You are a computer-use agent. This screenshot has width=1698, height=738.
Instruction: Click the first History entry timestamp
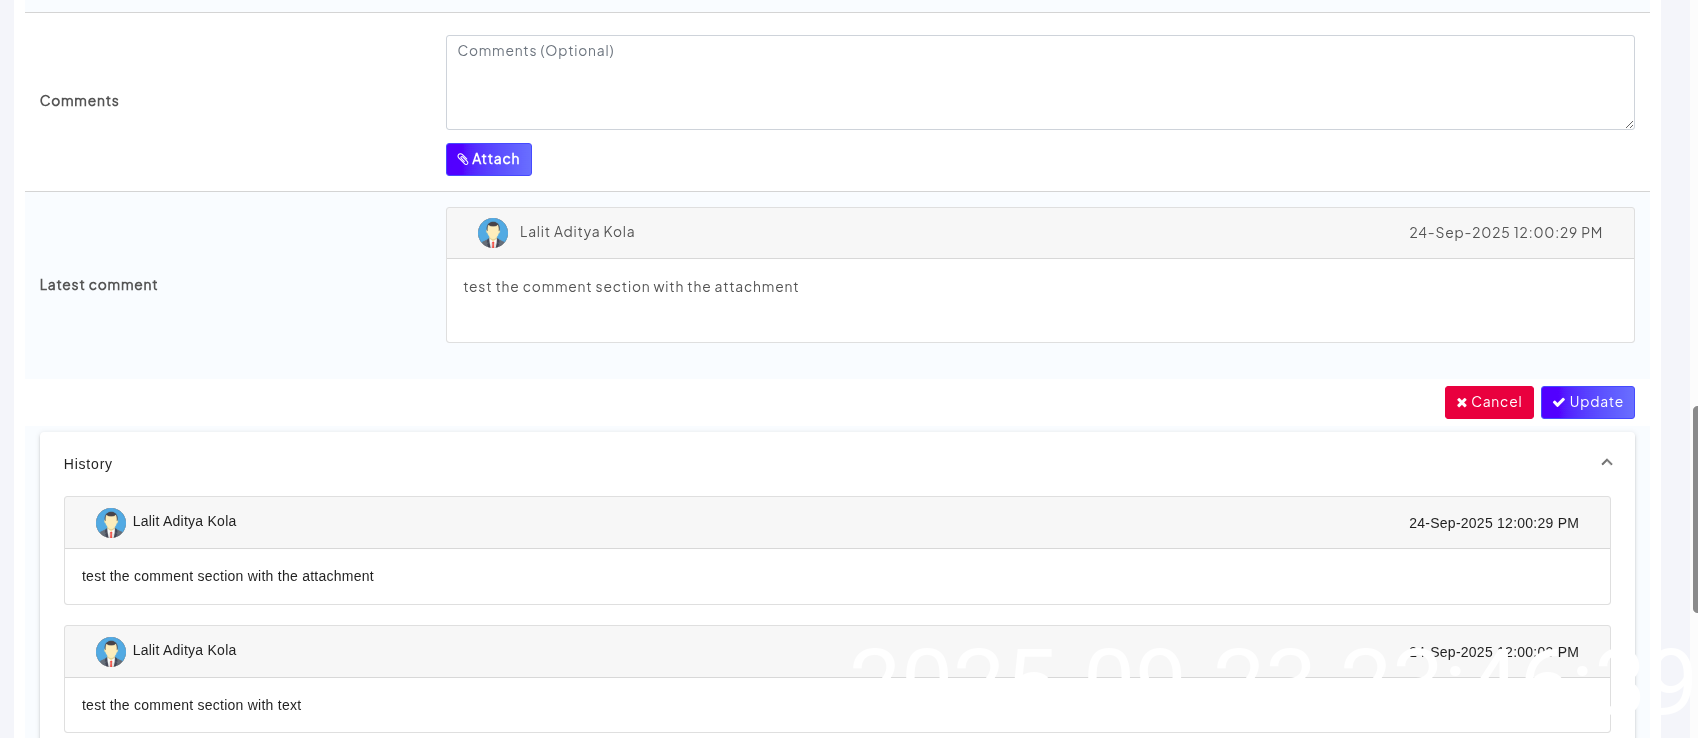[1493, 523]
